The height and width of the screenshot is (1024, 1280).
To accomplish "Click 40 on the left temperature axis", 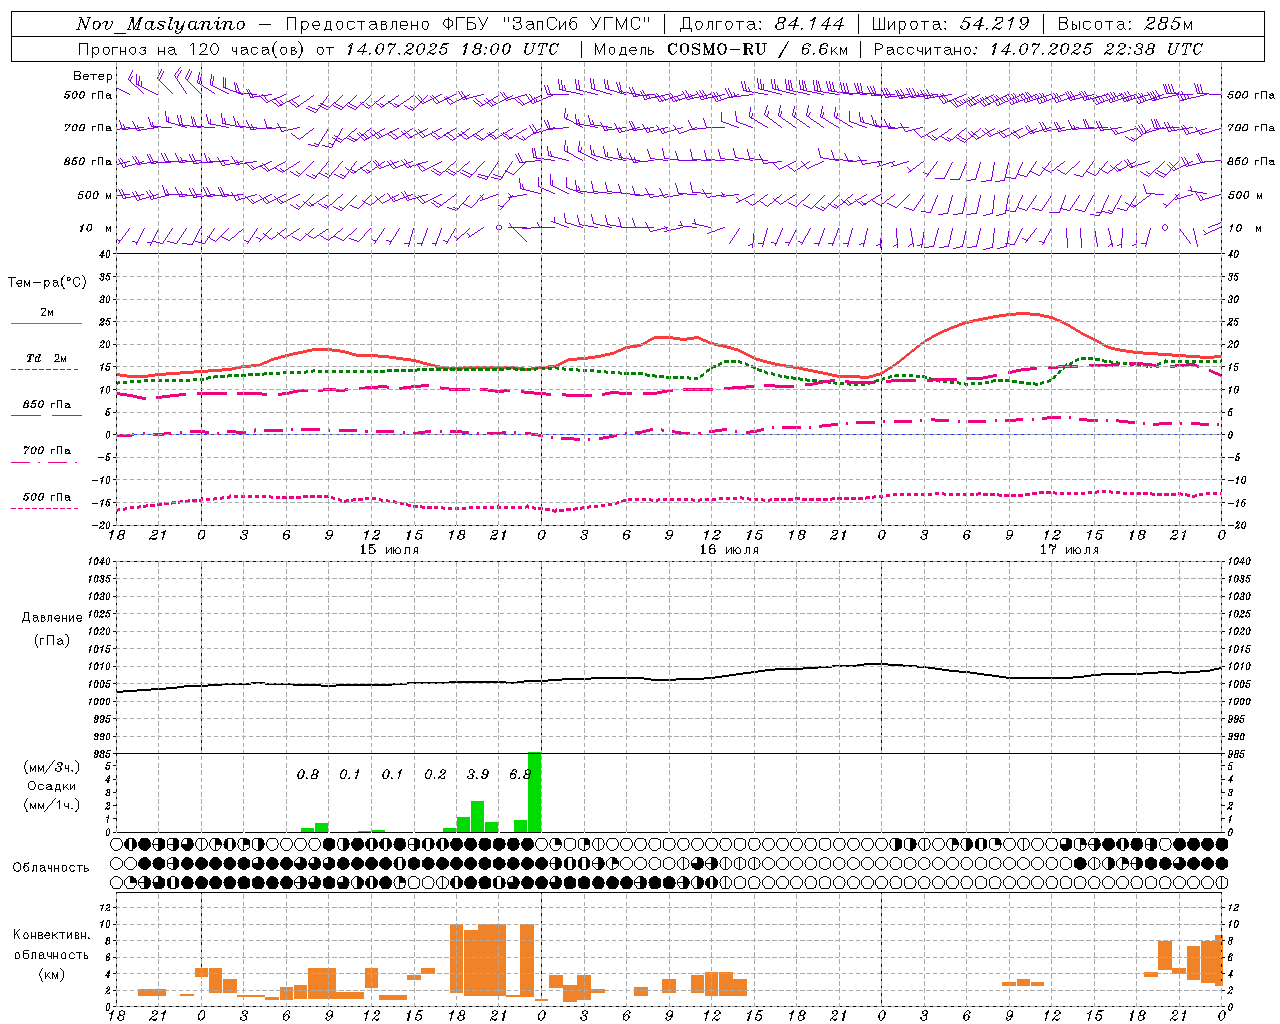I will pos(104,254).
